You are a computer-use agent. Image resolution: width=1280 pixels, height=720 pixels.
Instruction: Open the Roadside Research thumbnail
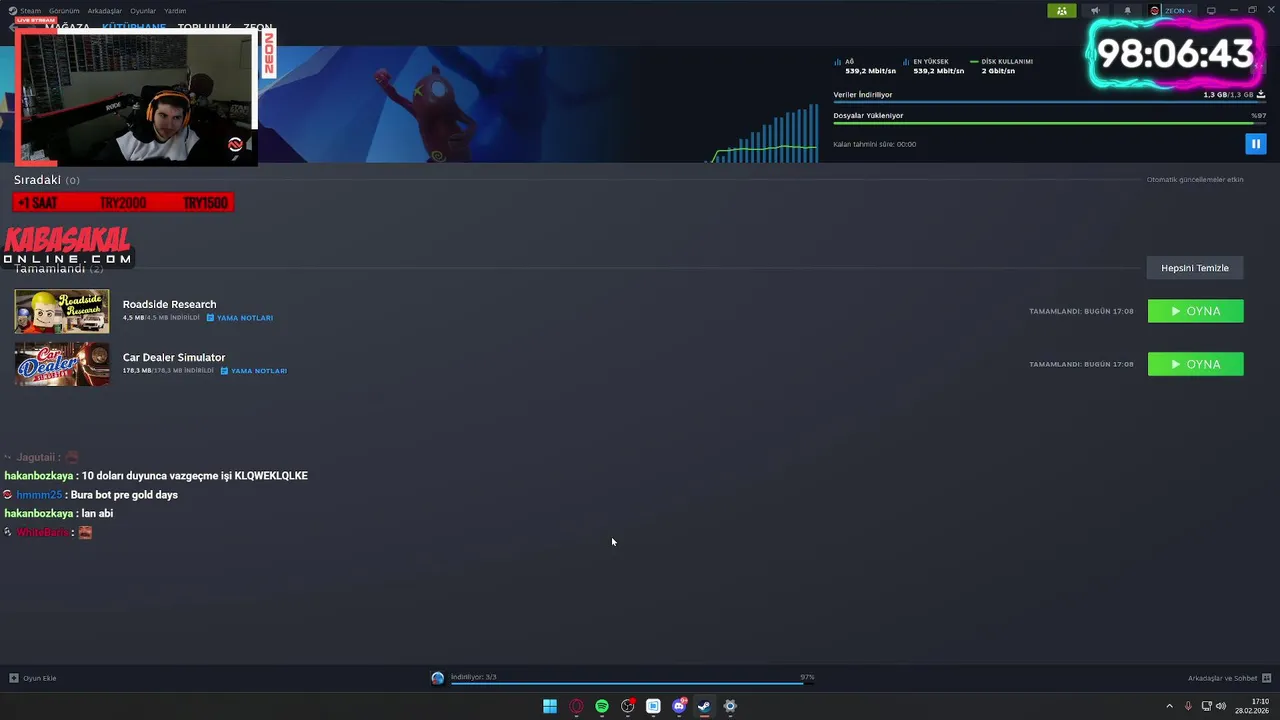point(62,311)
